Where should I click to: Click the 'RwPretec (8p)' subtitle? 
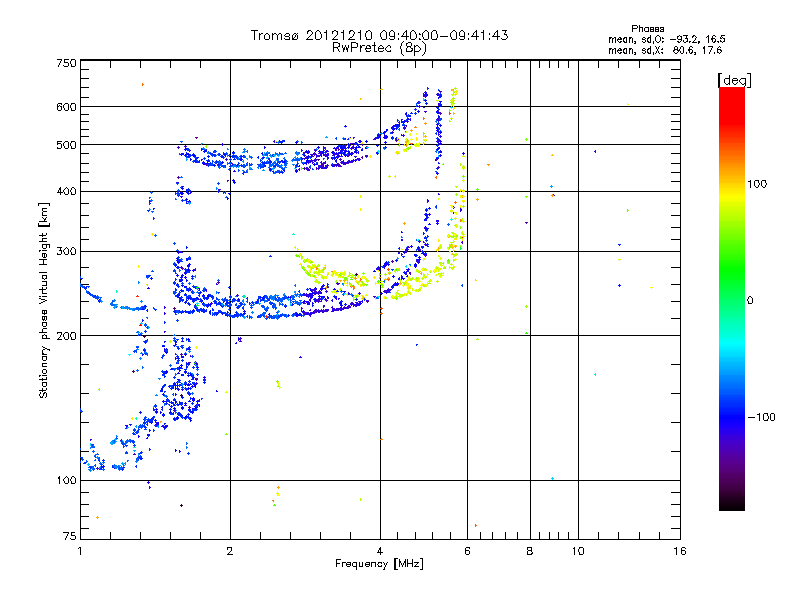(379, 48)
